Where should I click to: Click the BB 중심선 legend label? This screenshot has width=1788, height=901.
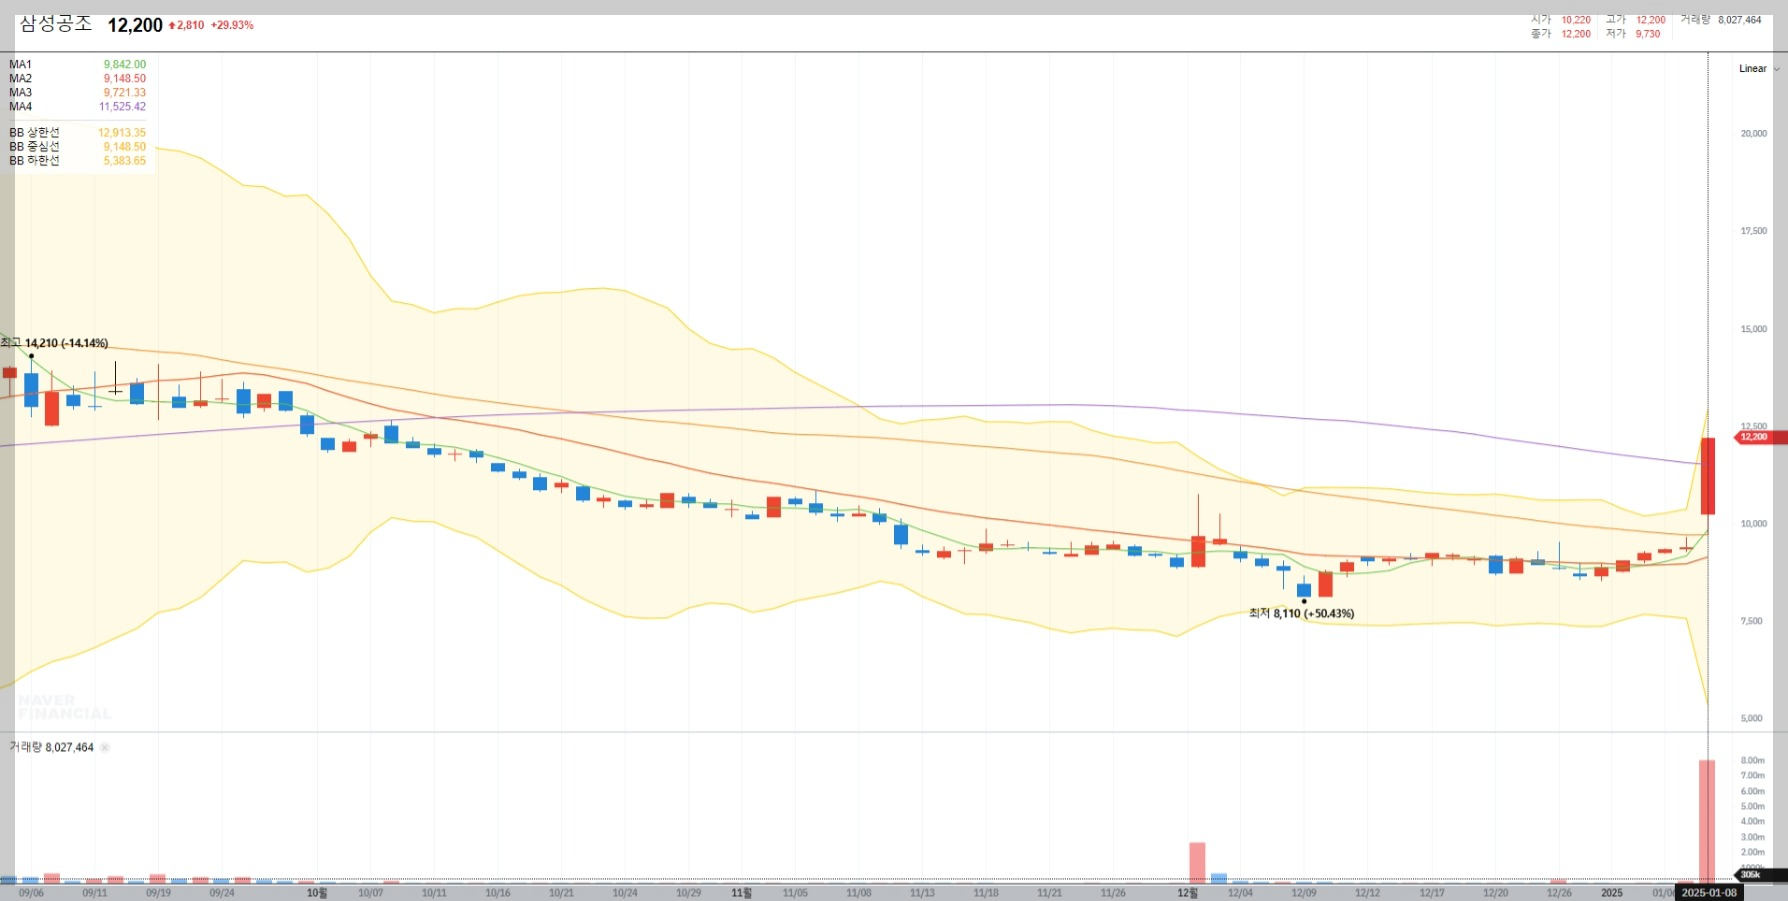(35, 147)
